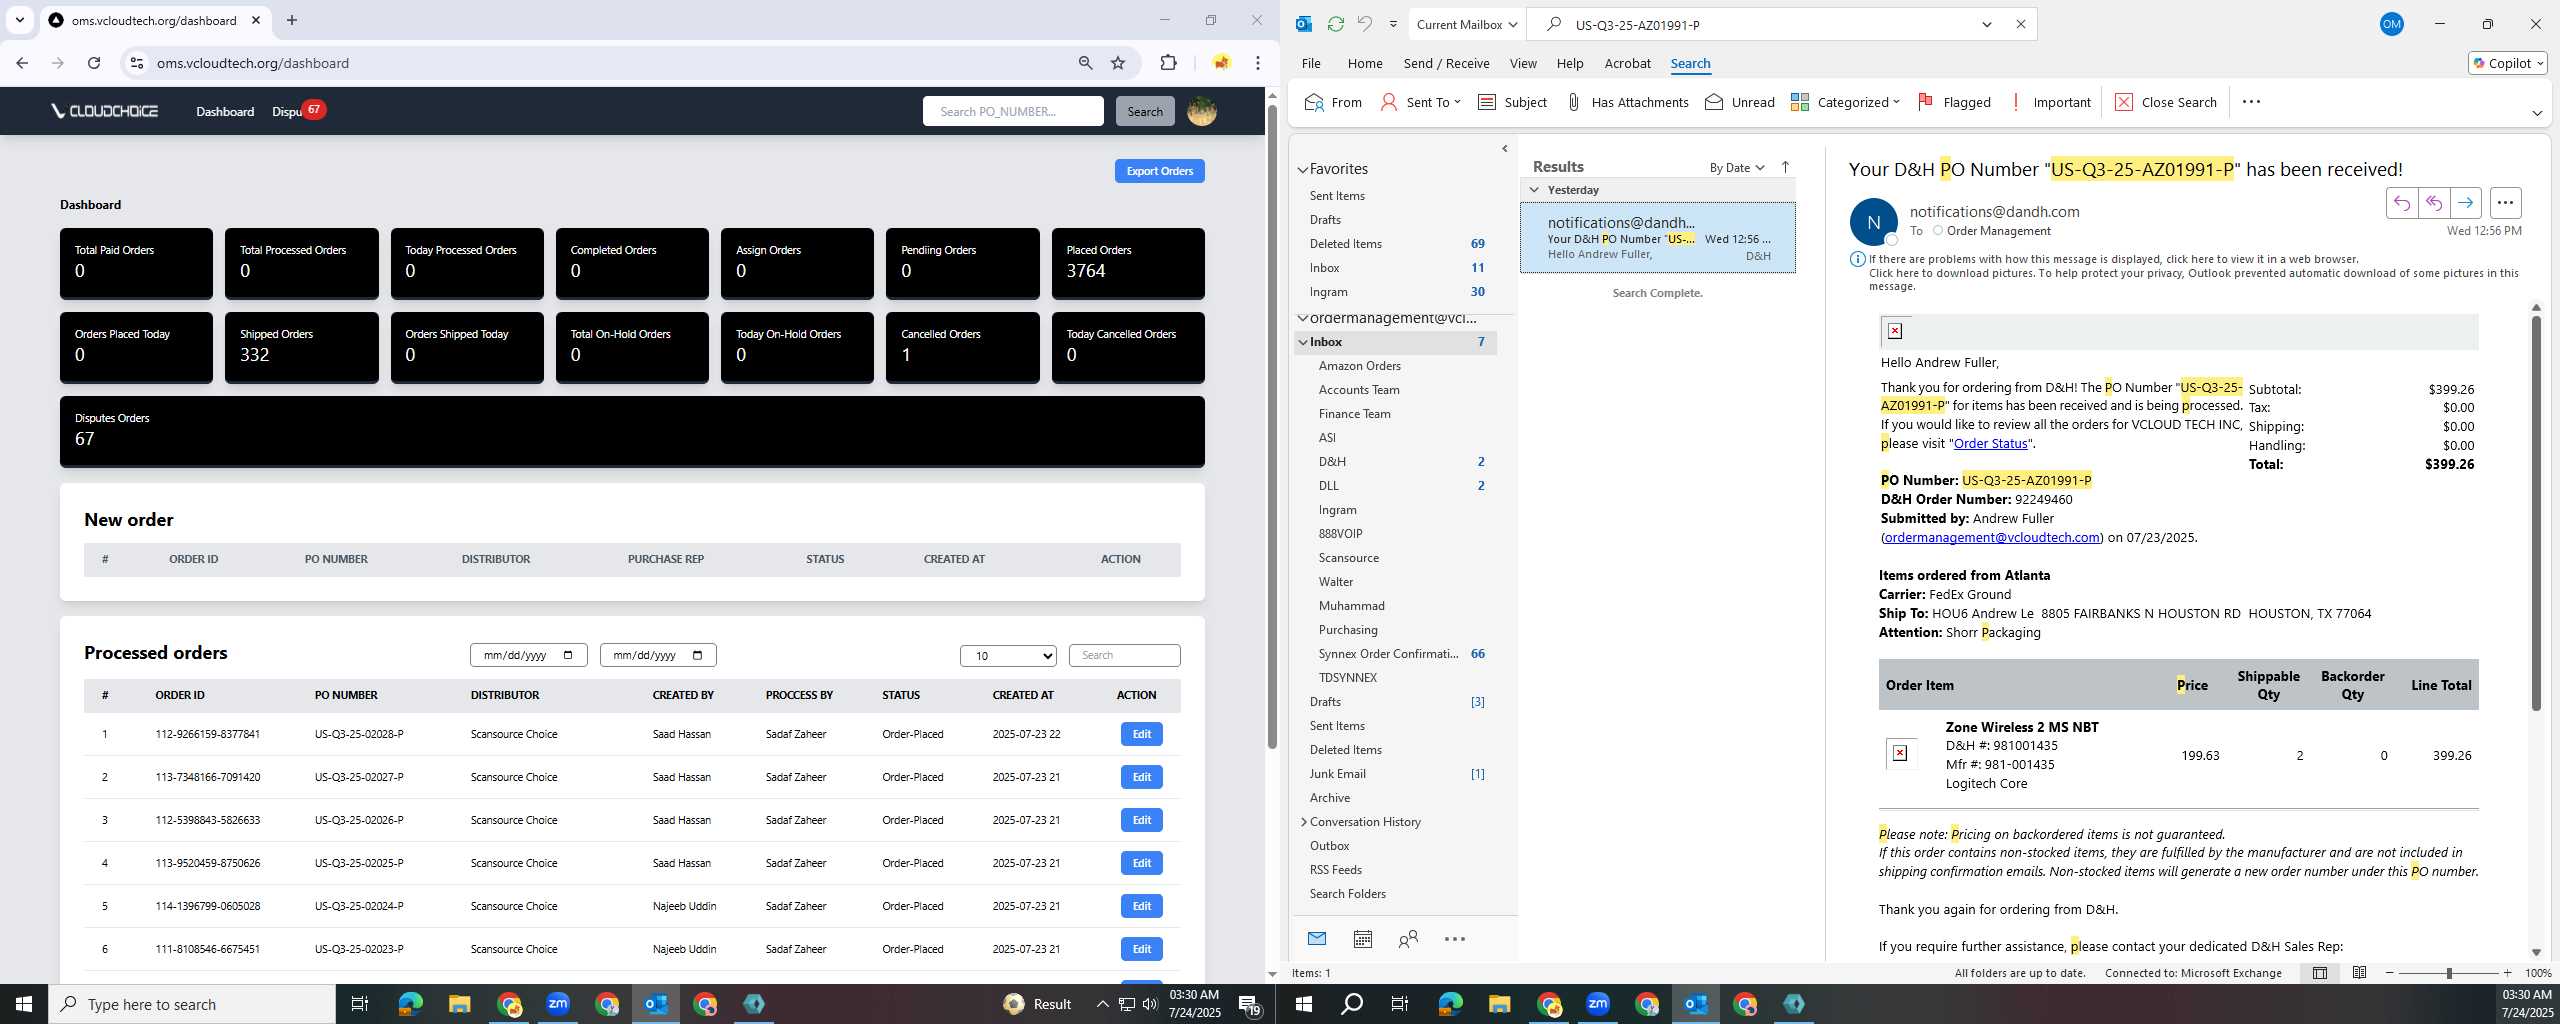Viewport: 2560px width, 1024px height.
Task: Open Order Status link in email
Action: [1990, 443]
